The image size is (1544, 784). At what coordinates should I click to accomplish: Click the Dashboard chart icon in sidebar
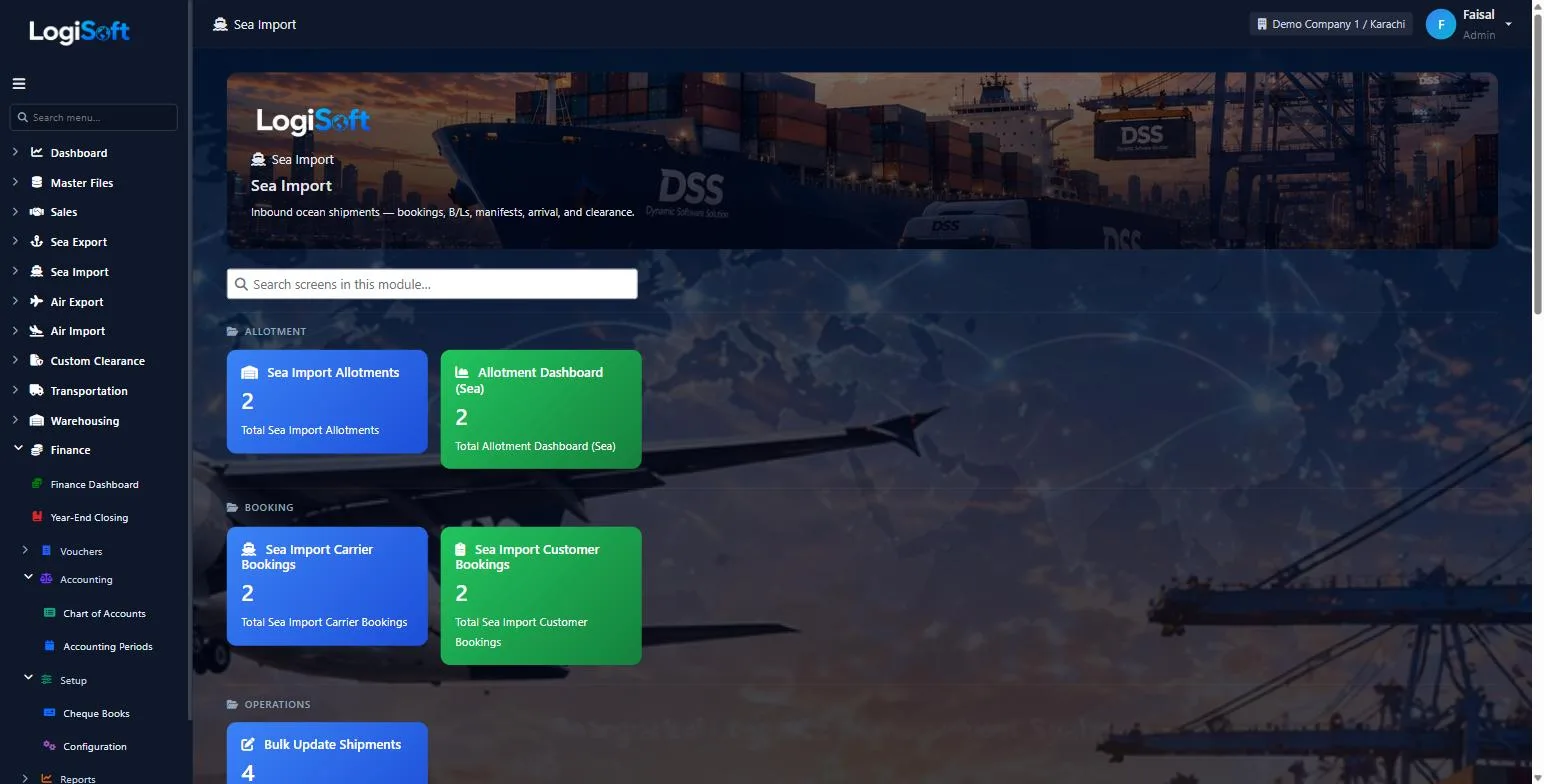[37, 153]
